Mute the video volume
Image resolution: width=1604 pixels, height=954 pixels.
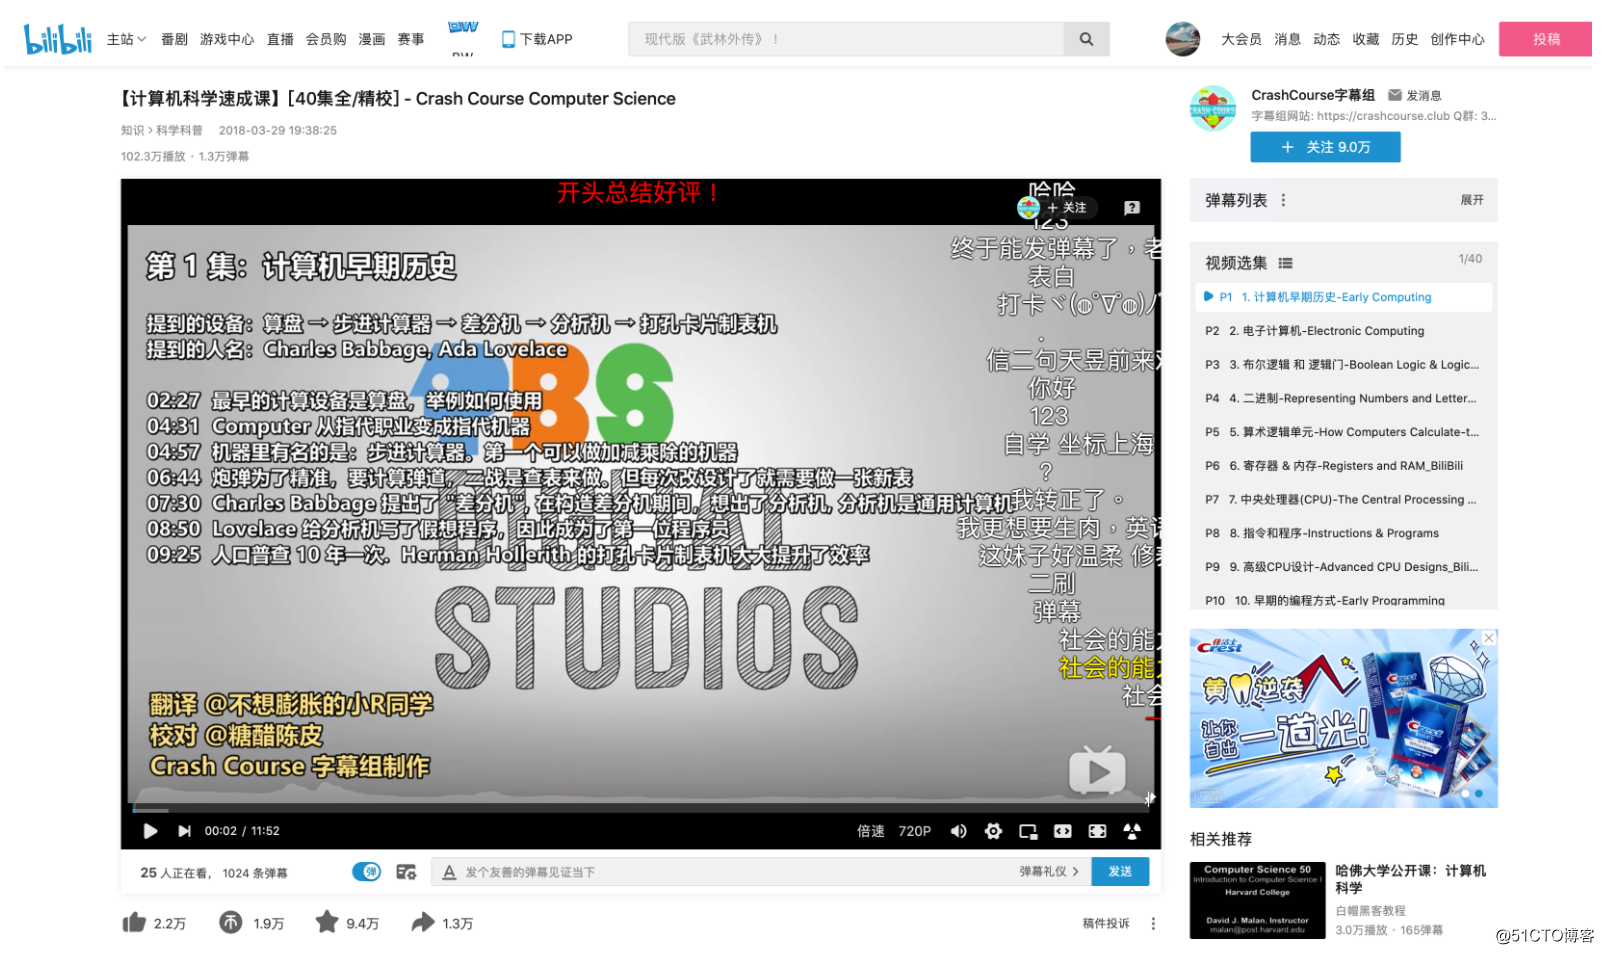[958, 831]
